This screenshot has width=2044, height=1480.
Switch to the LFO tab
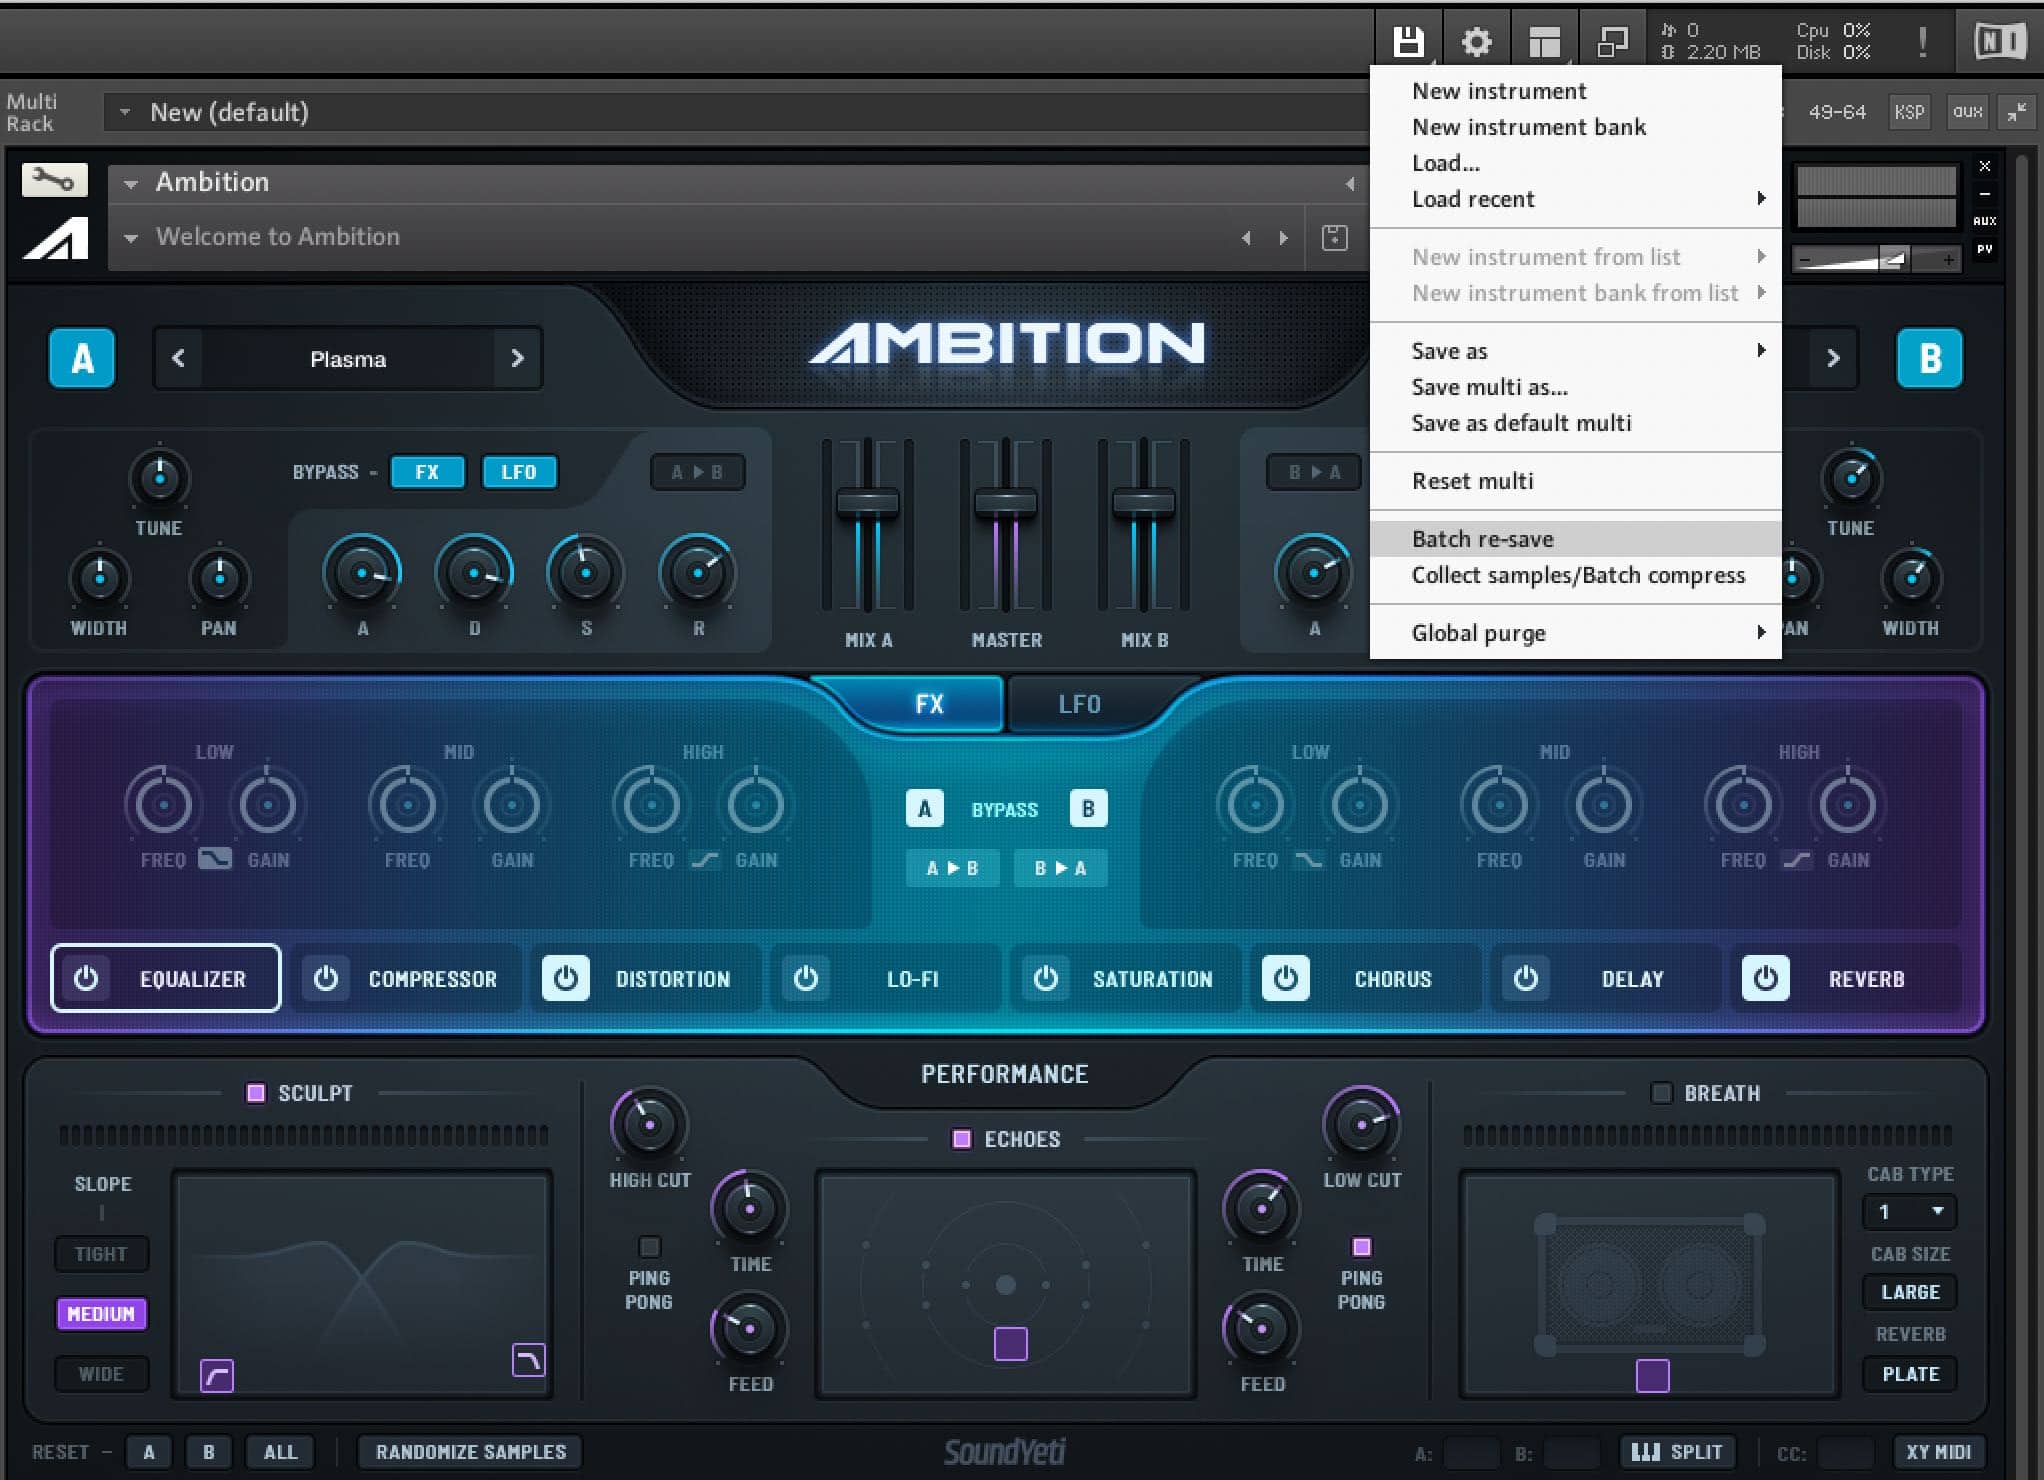pyautogui.click(x=1080, y=704)
